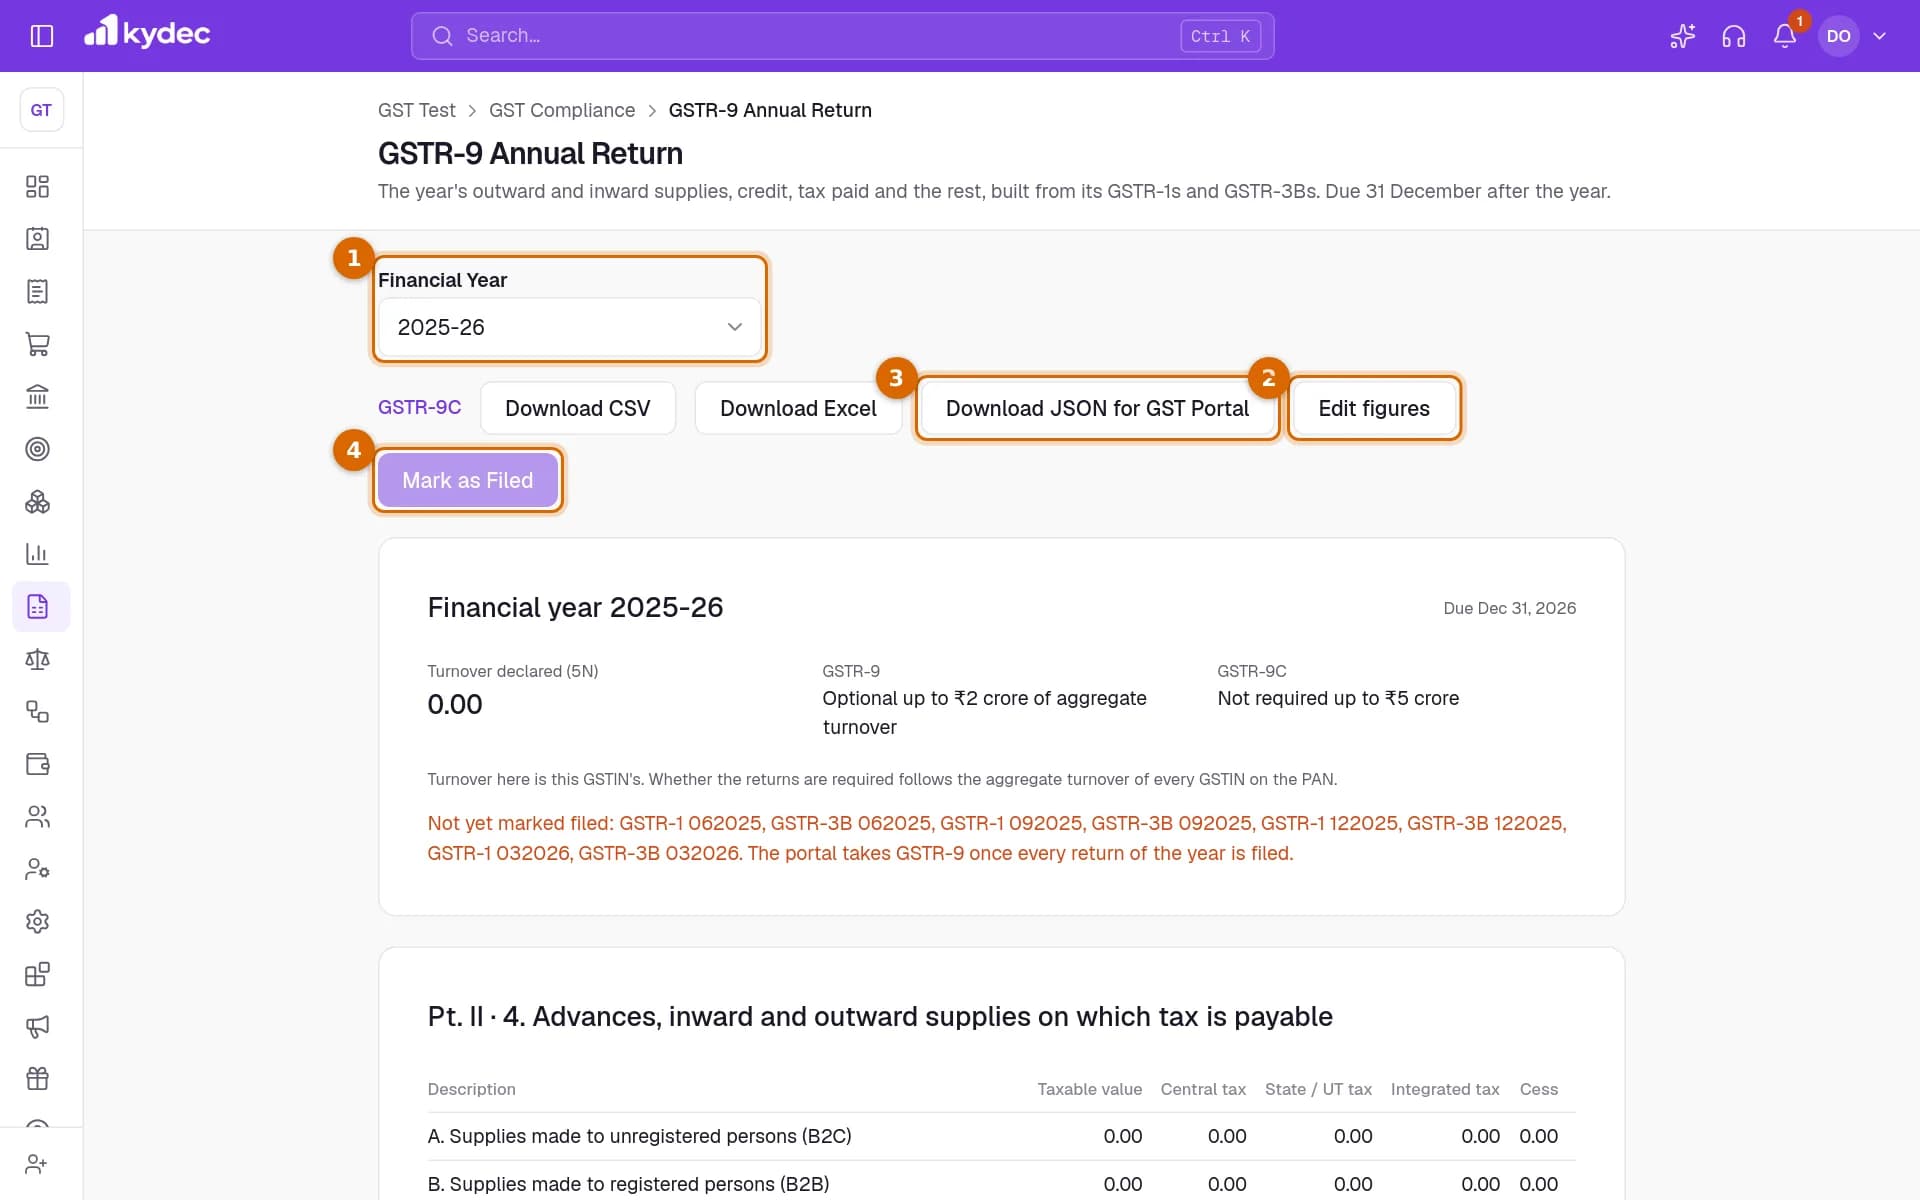
Task: Click Download JSON for GST Portal
Action: pyautogui.click(x=1097, y=408)
